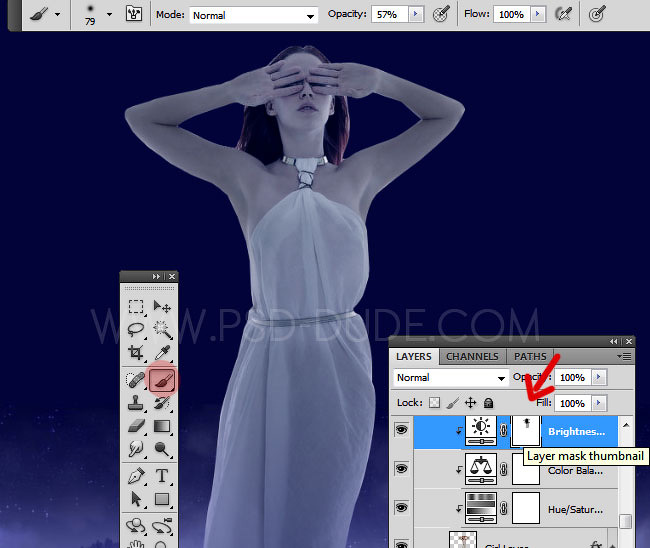Select the Spot Healing Brush tool
This screenshot has height=548, width=650.
coord(136,380)
